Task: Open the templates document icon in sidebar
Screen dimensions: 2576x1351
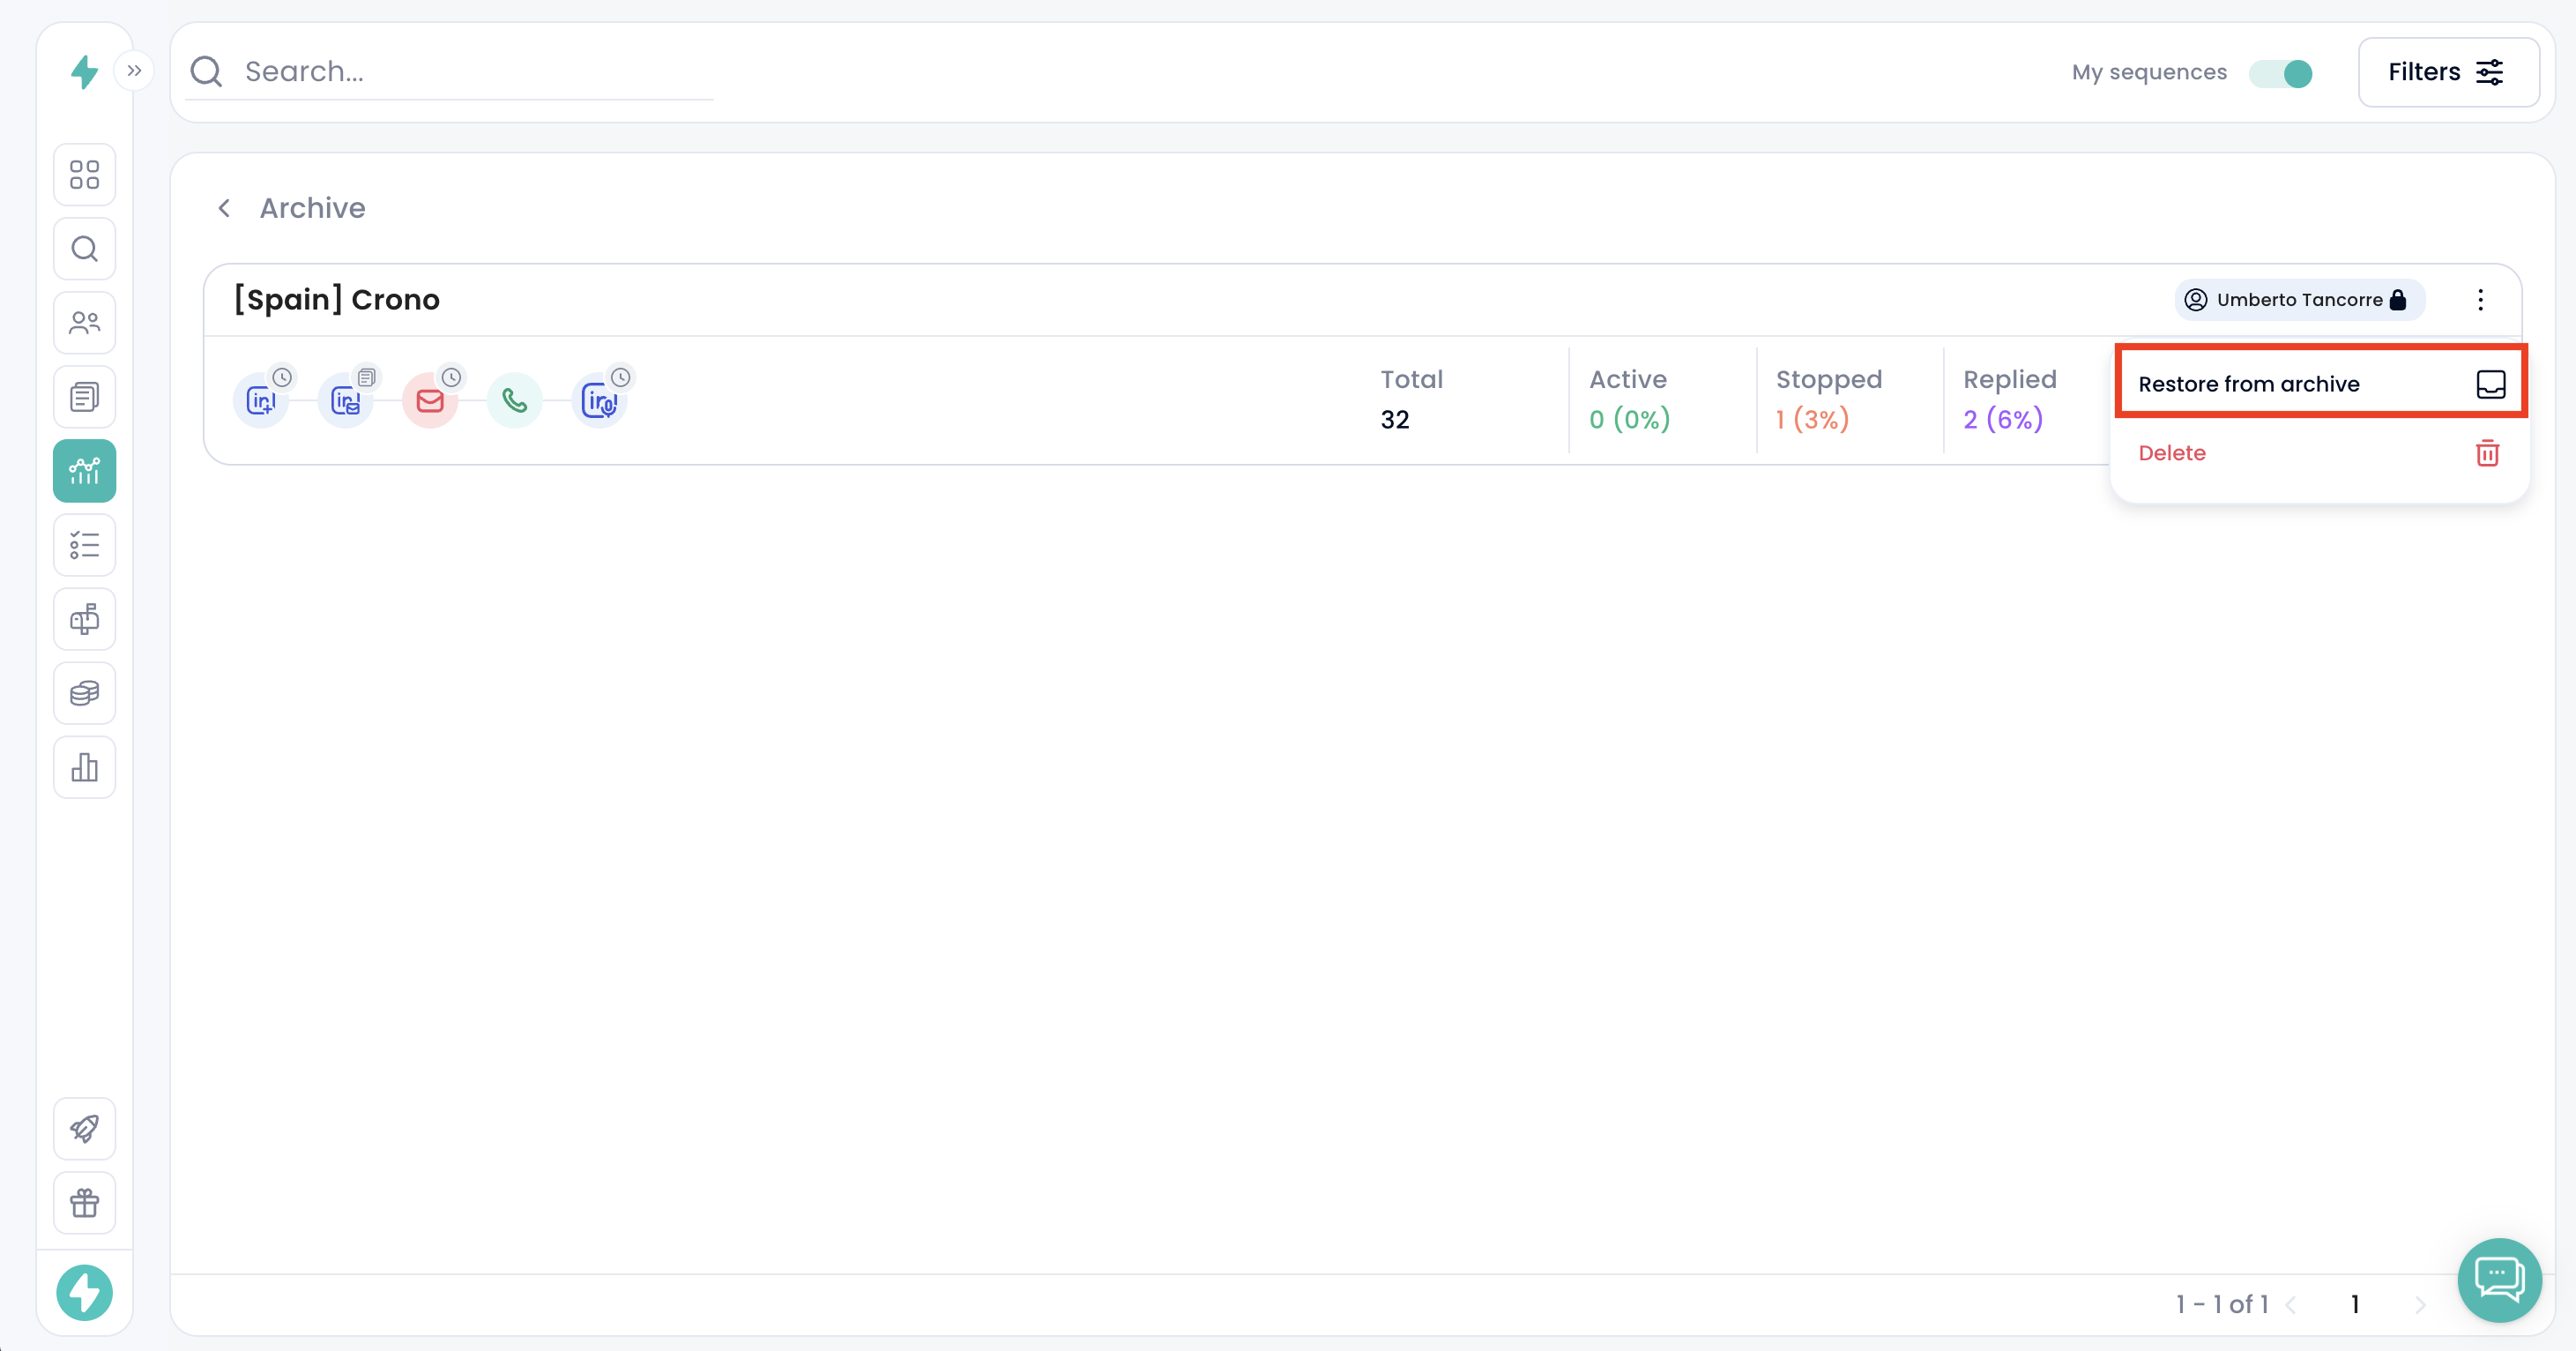Action: pos(84,397)
